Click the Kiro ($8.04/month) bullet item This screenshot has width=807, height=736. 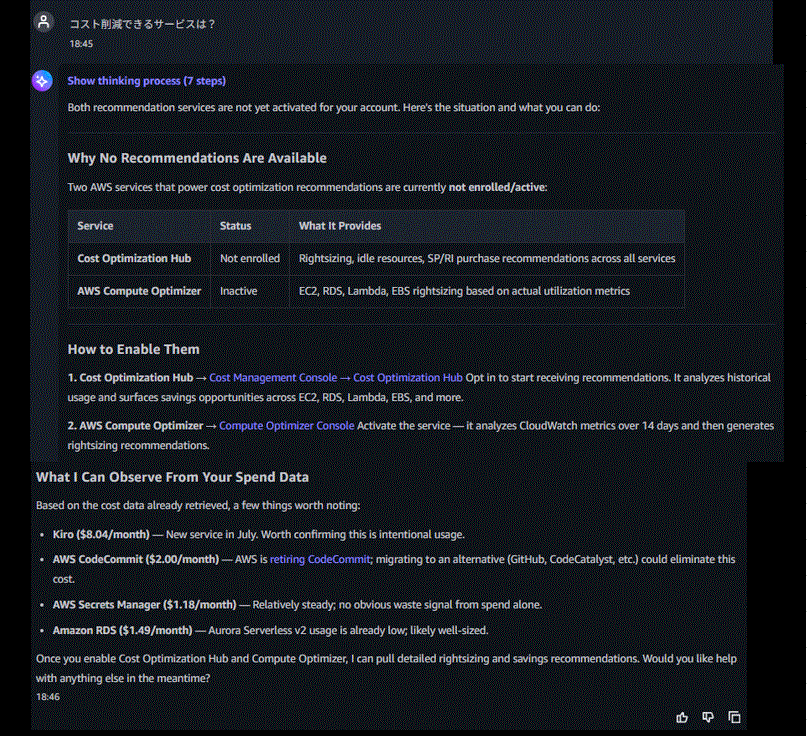click(x=258, y=535)
